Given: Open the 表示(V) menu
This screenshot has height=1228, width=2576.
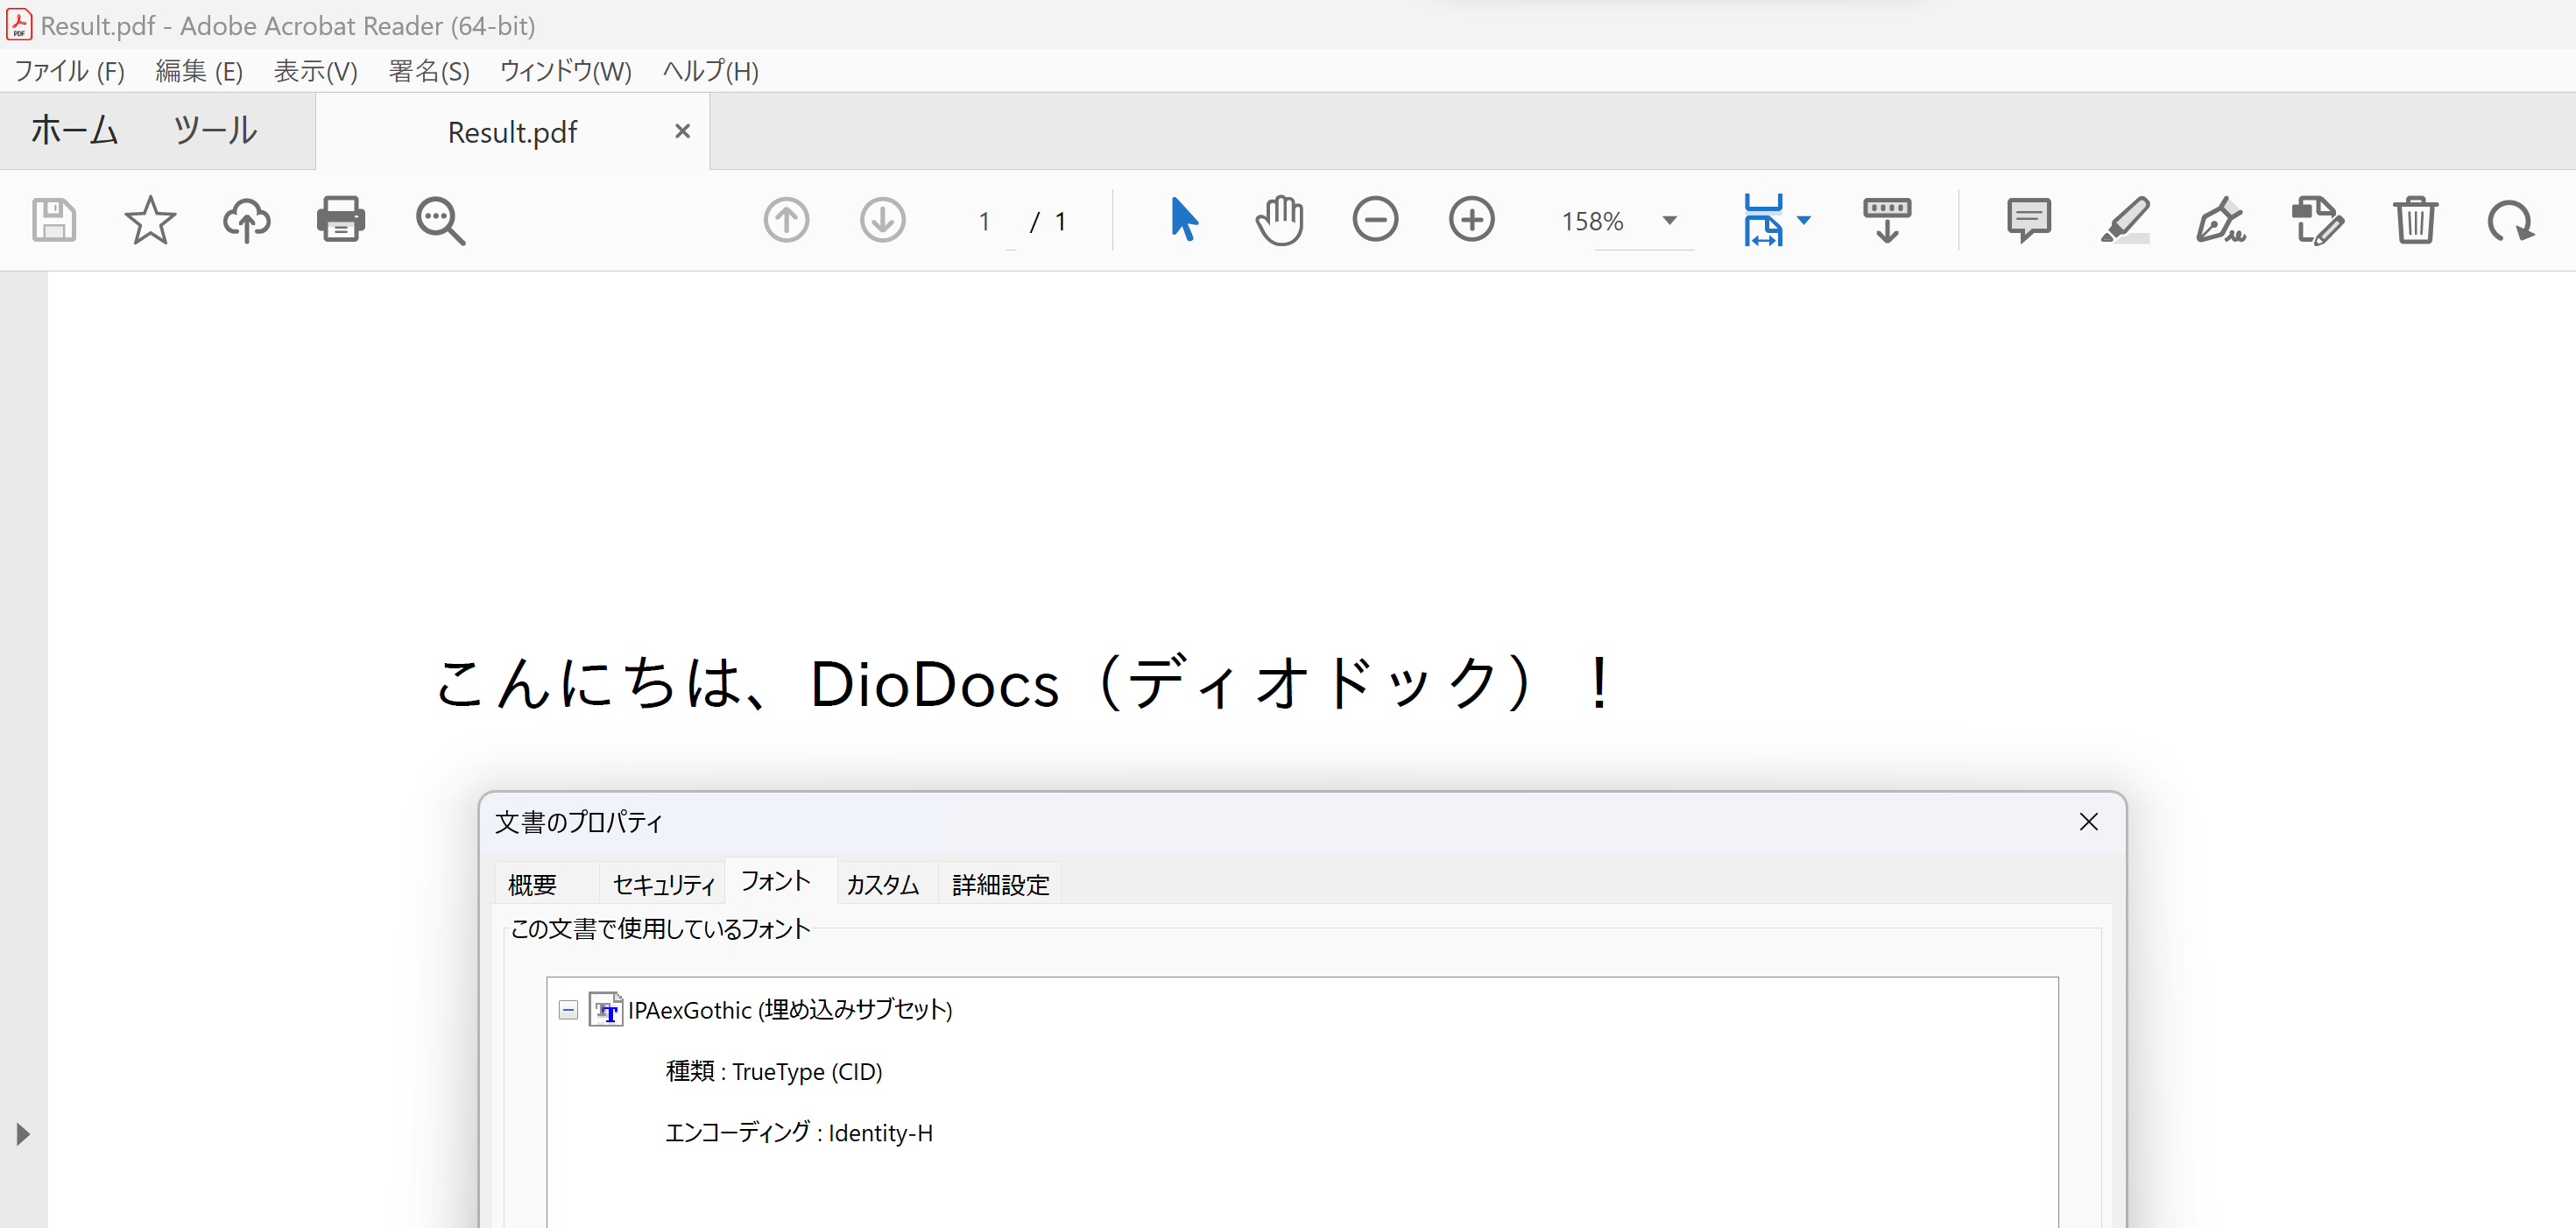Looking at the screenshot, I should [316, 72].
